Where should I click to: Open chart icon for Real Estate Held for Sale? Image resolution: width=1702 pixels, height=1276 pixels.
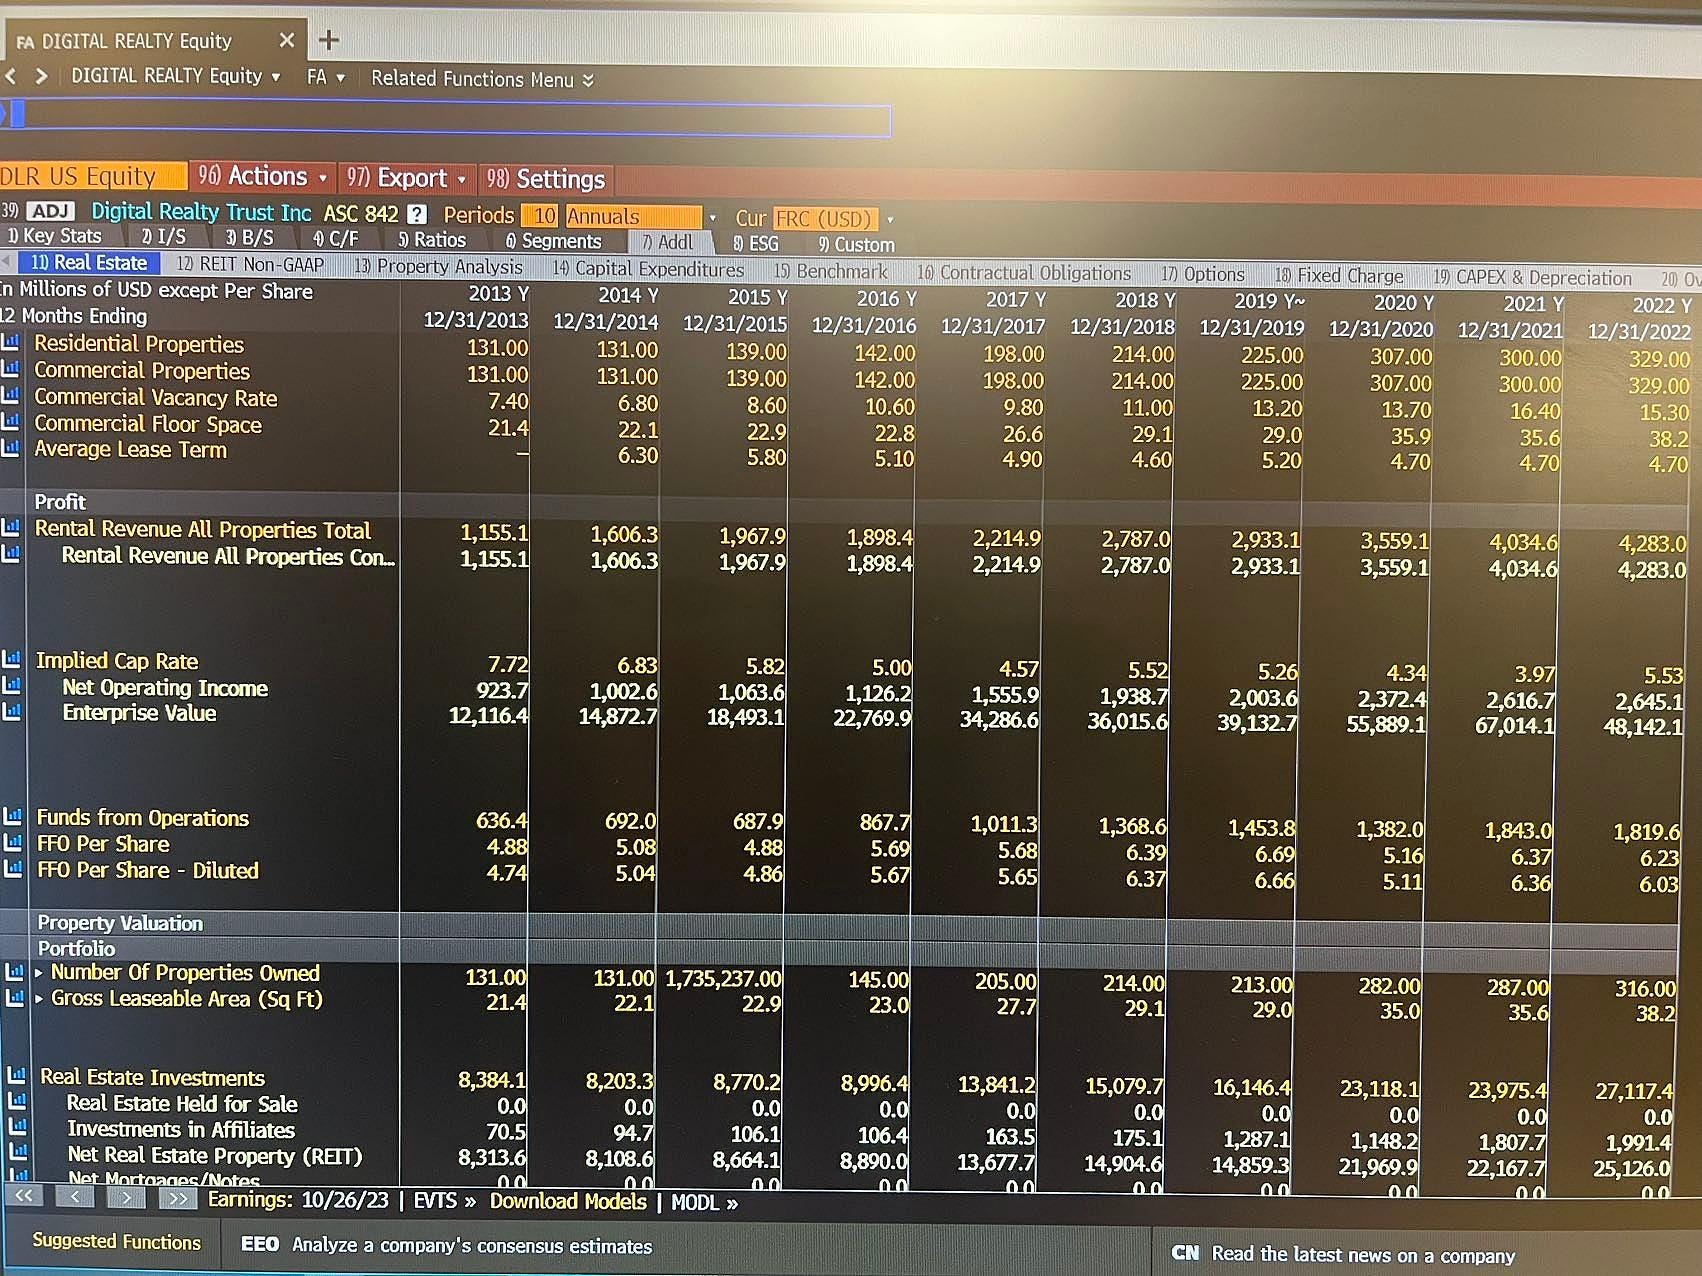click(16, 1102)
